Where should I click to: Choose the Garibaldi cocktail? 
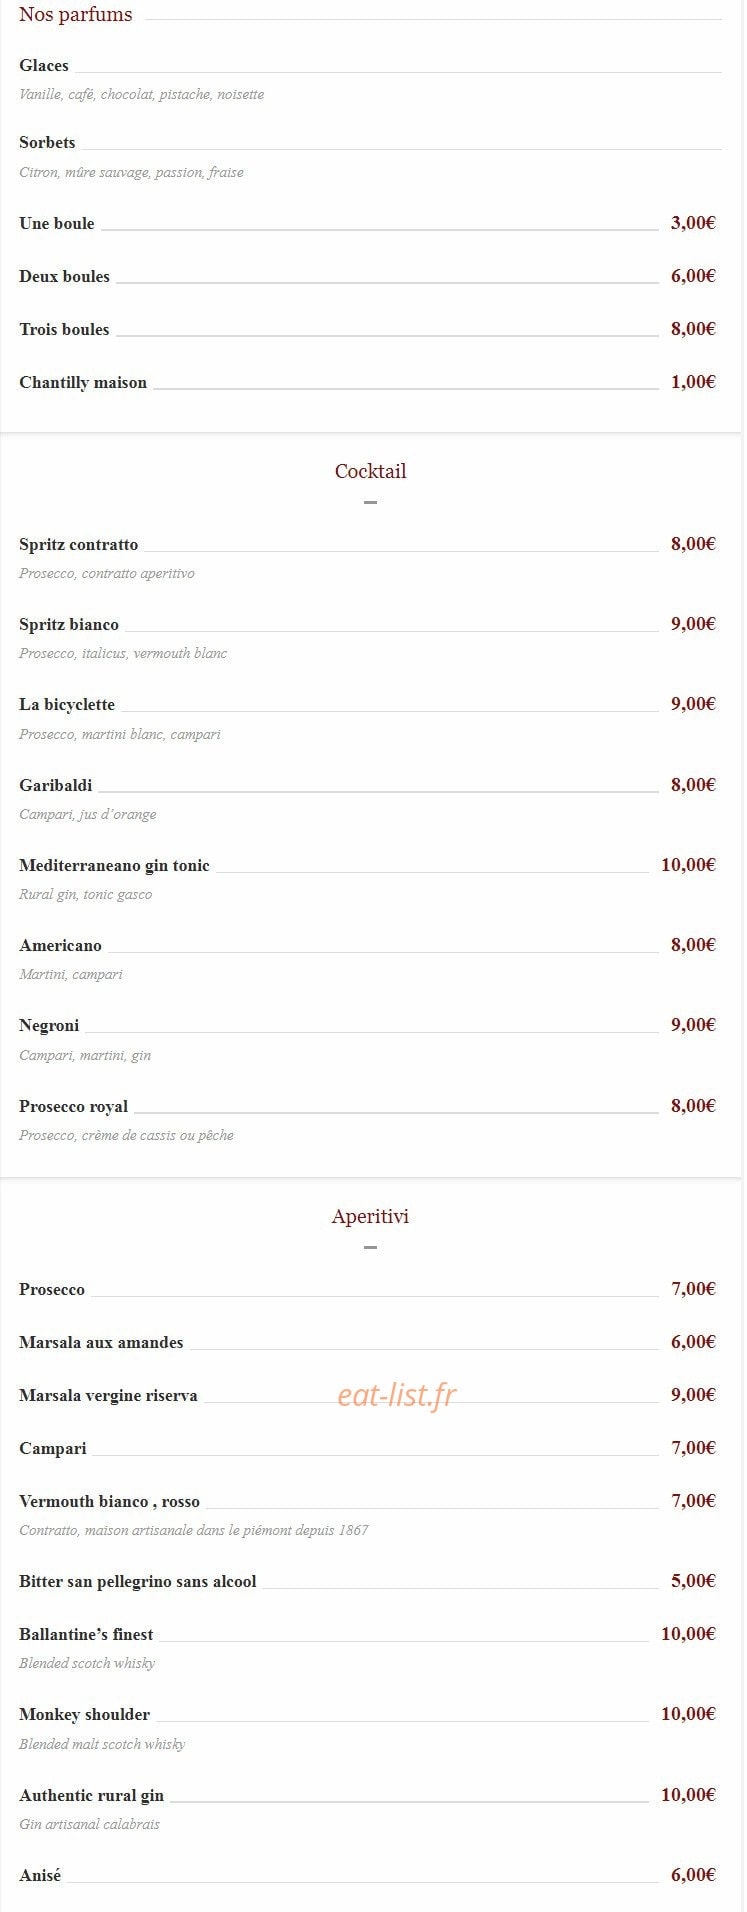click(x=56, y=786)
